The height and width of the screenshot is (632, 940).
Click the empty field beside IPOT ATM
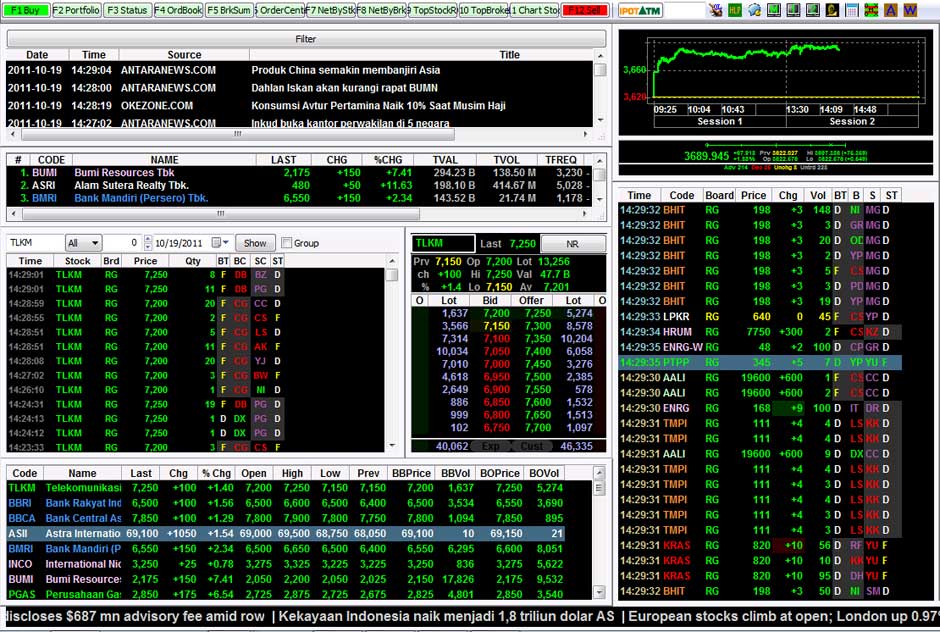[685, 10]
